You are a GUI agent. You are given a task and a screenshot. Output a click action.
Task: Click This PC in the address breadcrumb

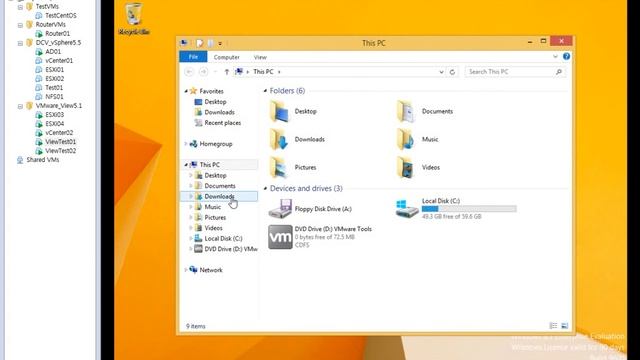pyautogui.click(x=263, y=72)
